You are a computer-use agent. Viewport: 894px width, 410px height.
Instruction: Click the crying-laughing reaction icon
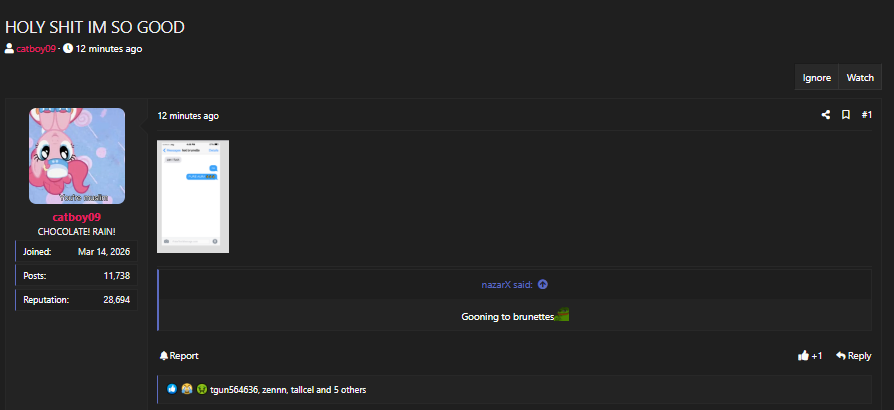[187, 389]
